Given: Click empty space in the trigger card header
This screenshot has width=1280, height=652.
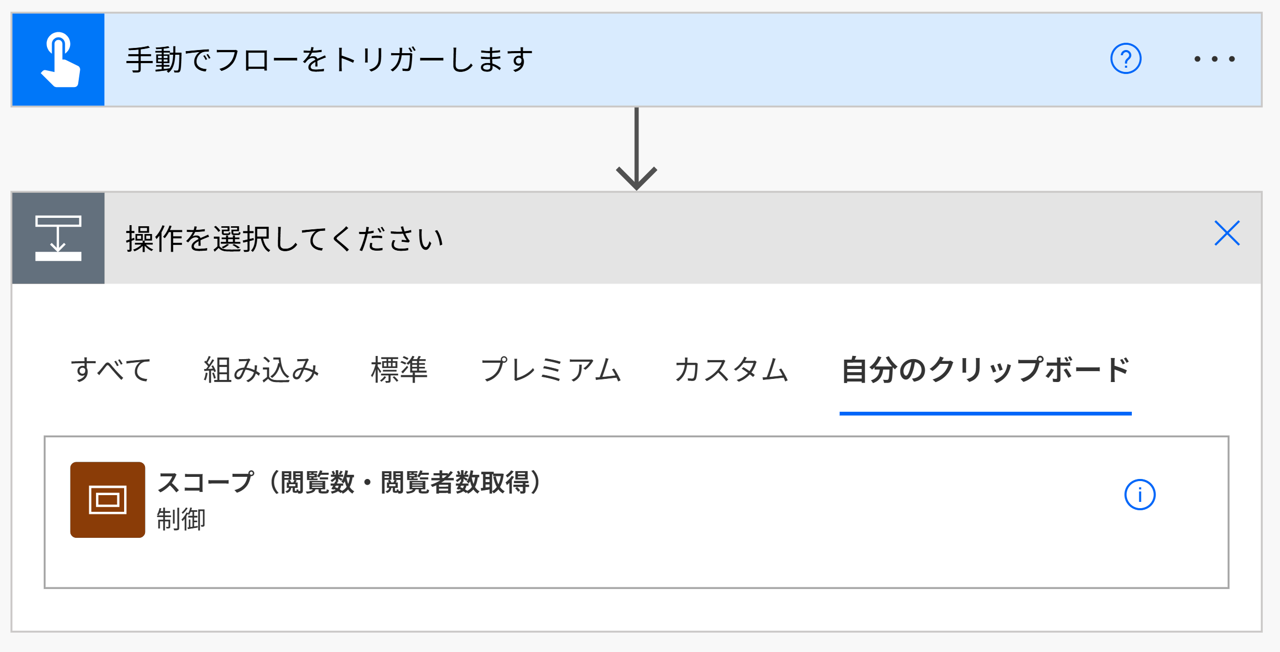Looking at the screenshot, I should (x=800, y=60).
